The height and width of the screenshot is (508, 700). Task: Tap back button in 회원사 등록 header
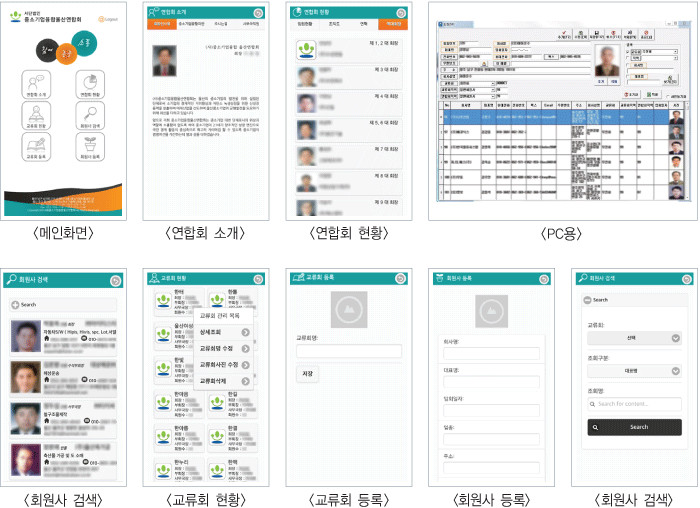(544, 279)
